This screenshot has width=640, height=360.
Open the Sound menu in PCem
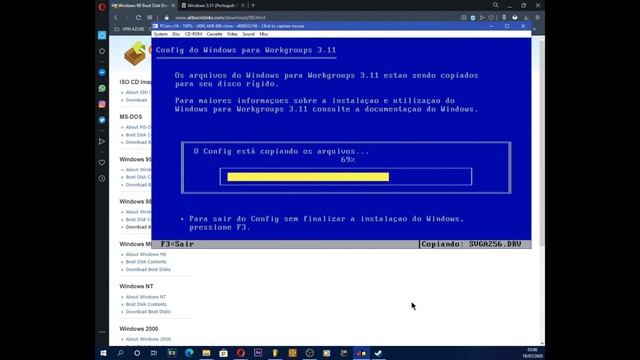249,34
